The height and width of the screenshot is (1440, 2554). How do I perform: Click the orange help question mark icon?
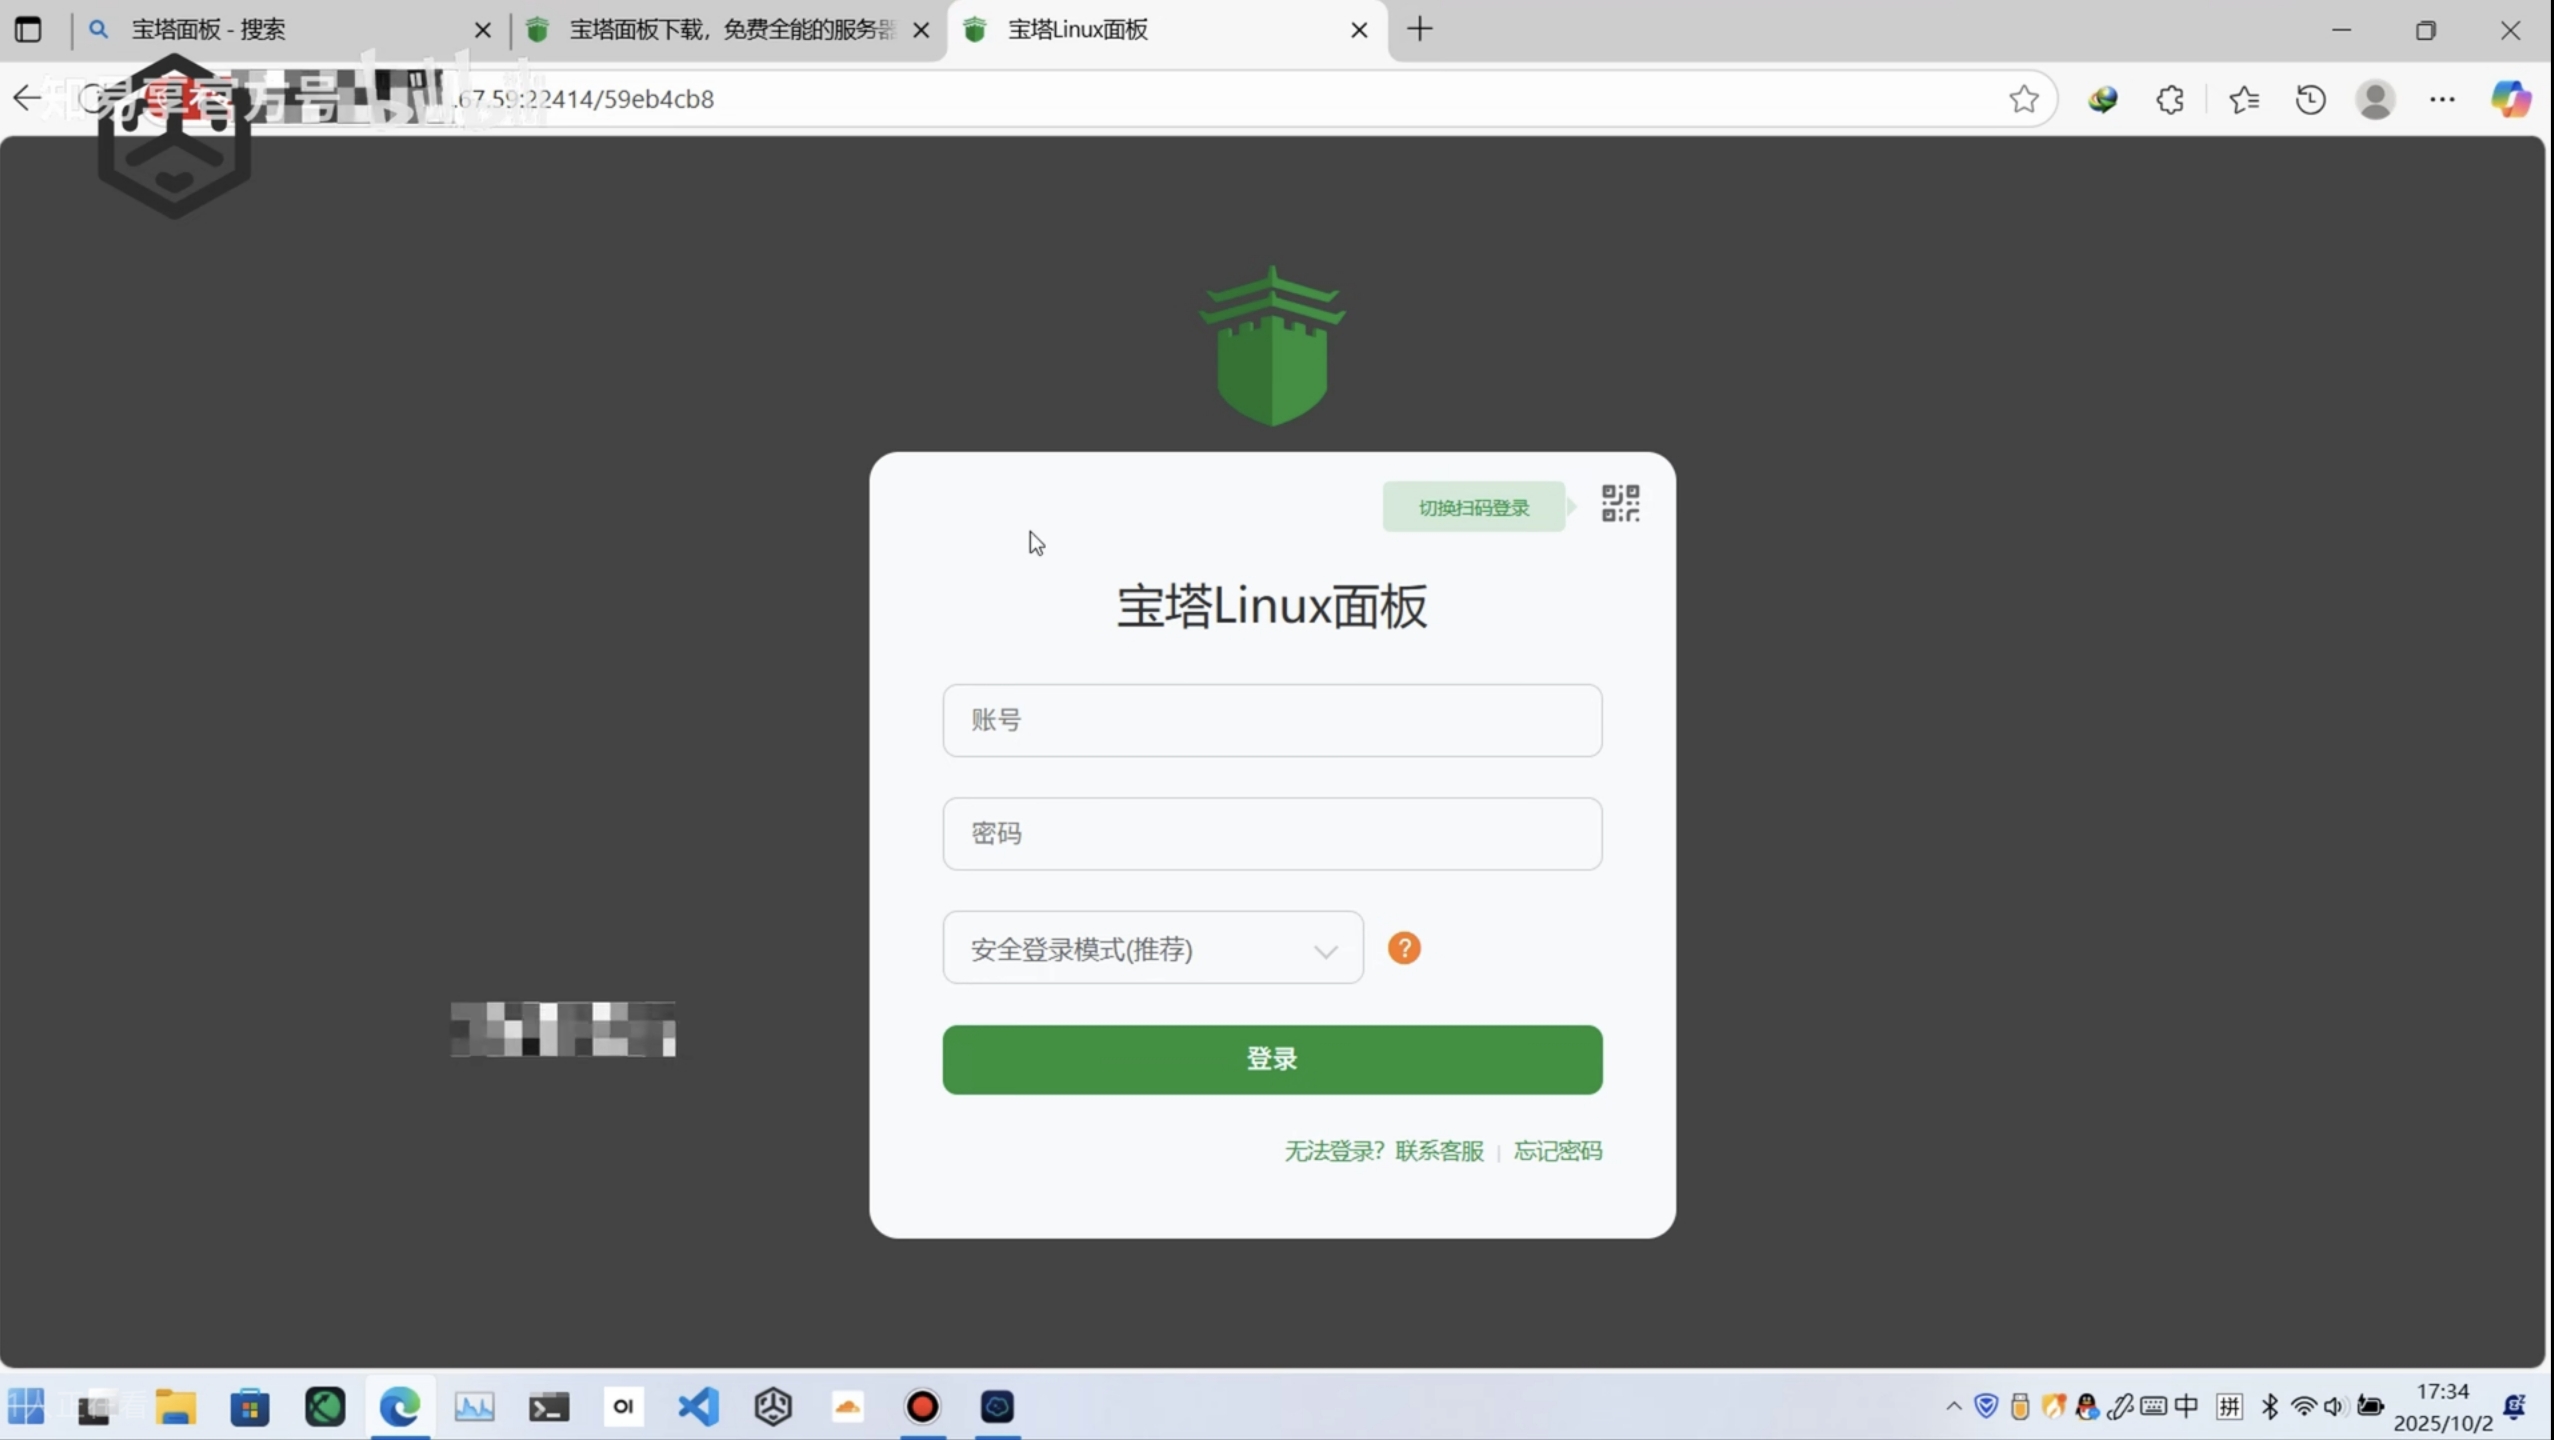click(1404, 948)
